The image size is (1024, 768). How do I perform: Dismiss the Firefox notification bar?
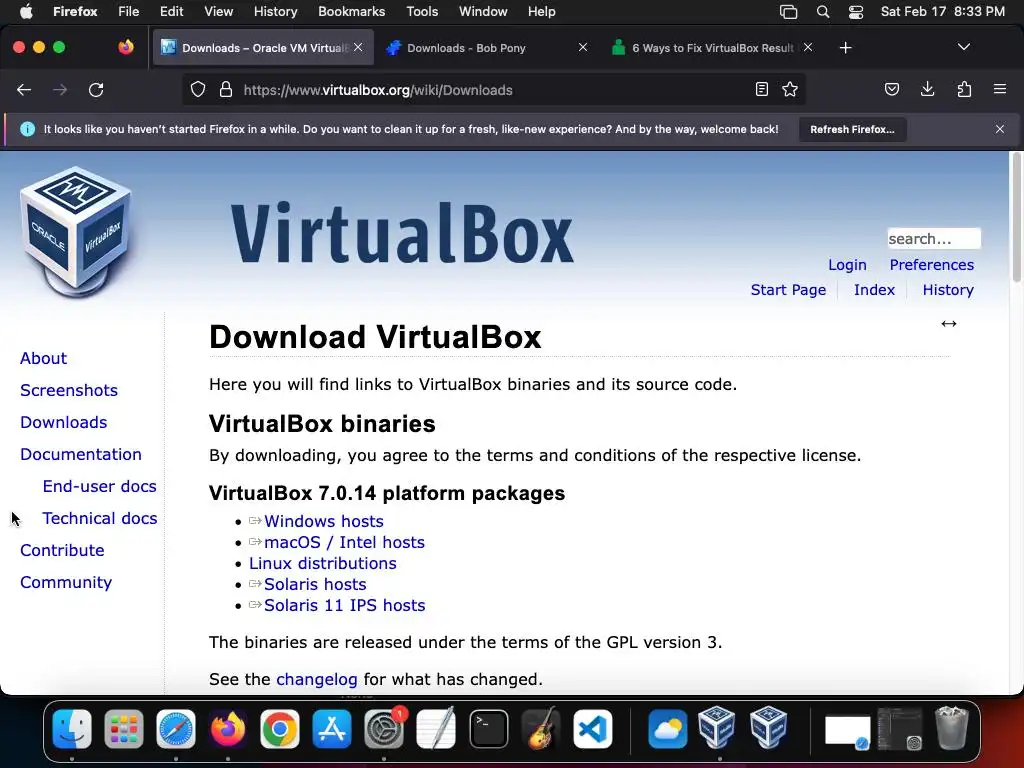click(1000, 129)
